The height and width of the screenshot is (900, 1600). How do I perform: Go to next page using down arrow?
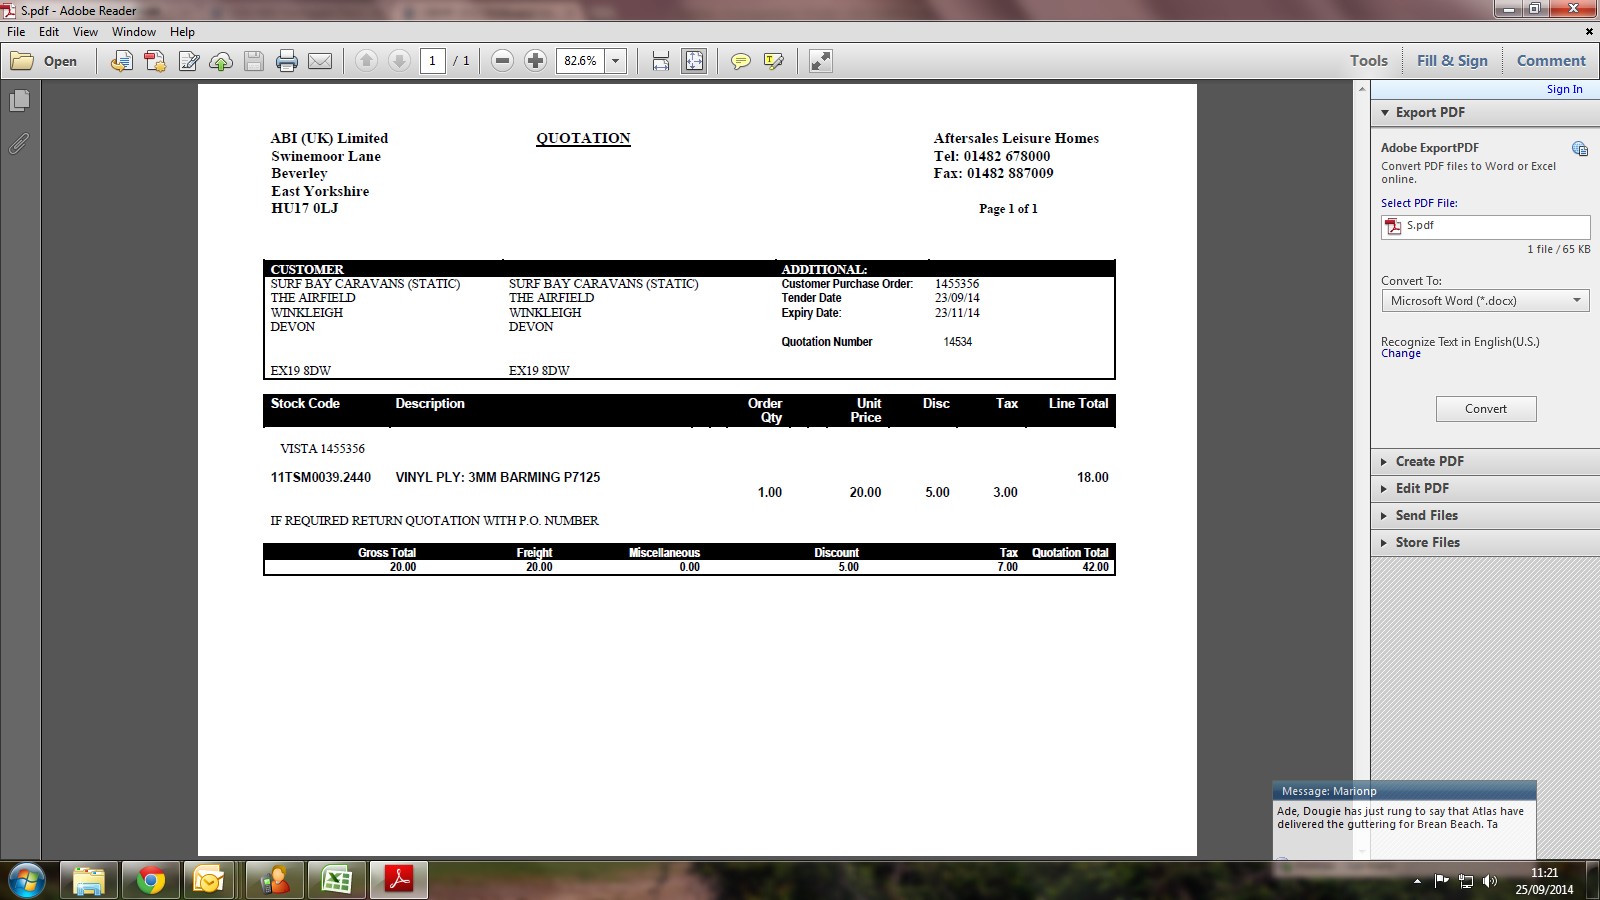399,61
